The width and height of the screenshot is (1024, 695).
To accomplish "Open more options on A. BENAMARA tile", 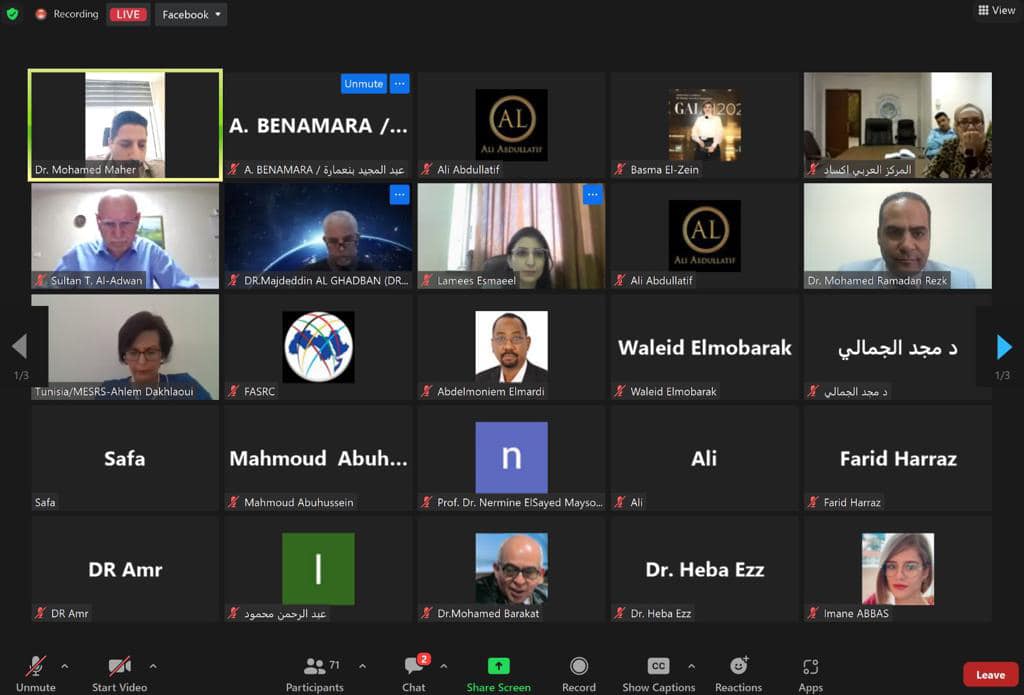I will point(400,84).
